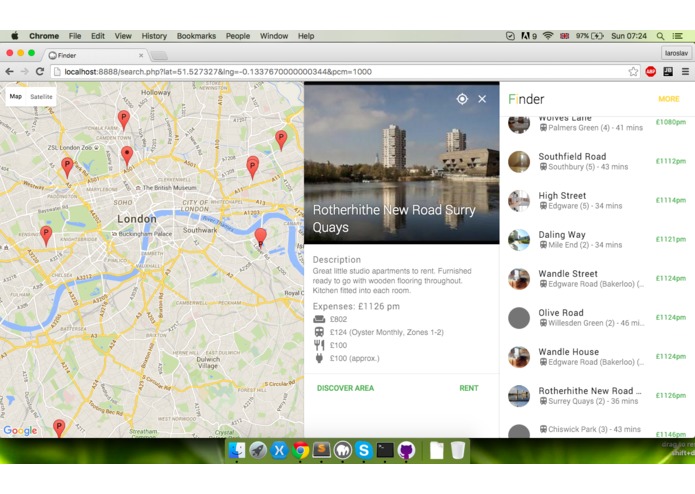This screenshot has width=695, height=494.
Task: Click the Rotherhithe New Road header photo
Action: (402, 163)
